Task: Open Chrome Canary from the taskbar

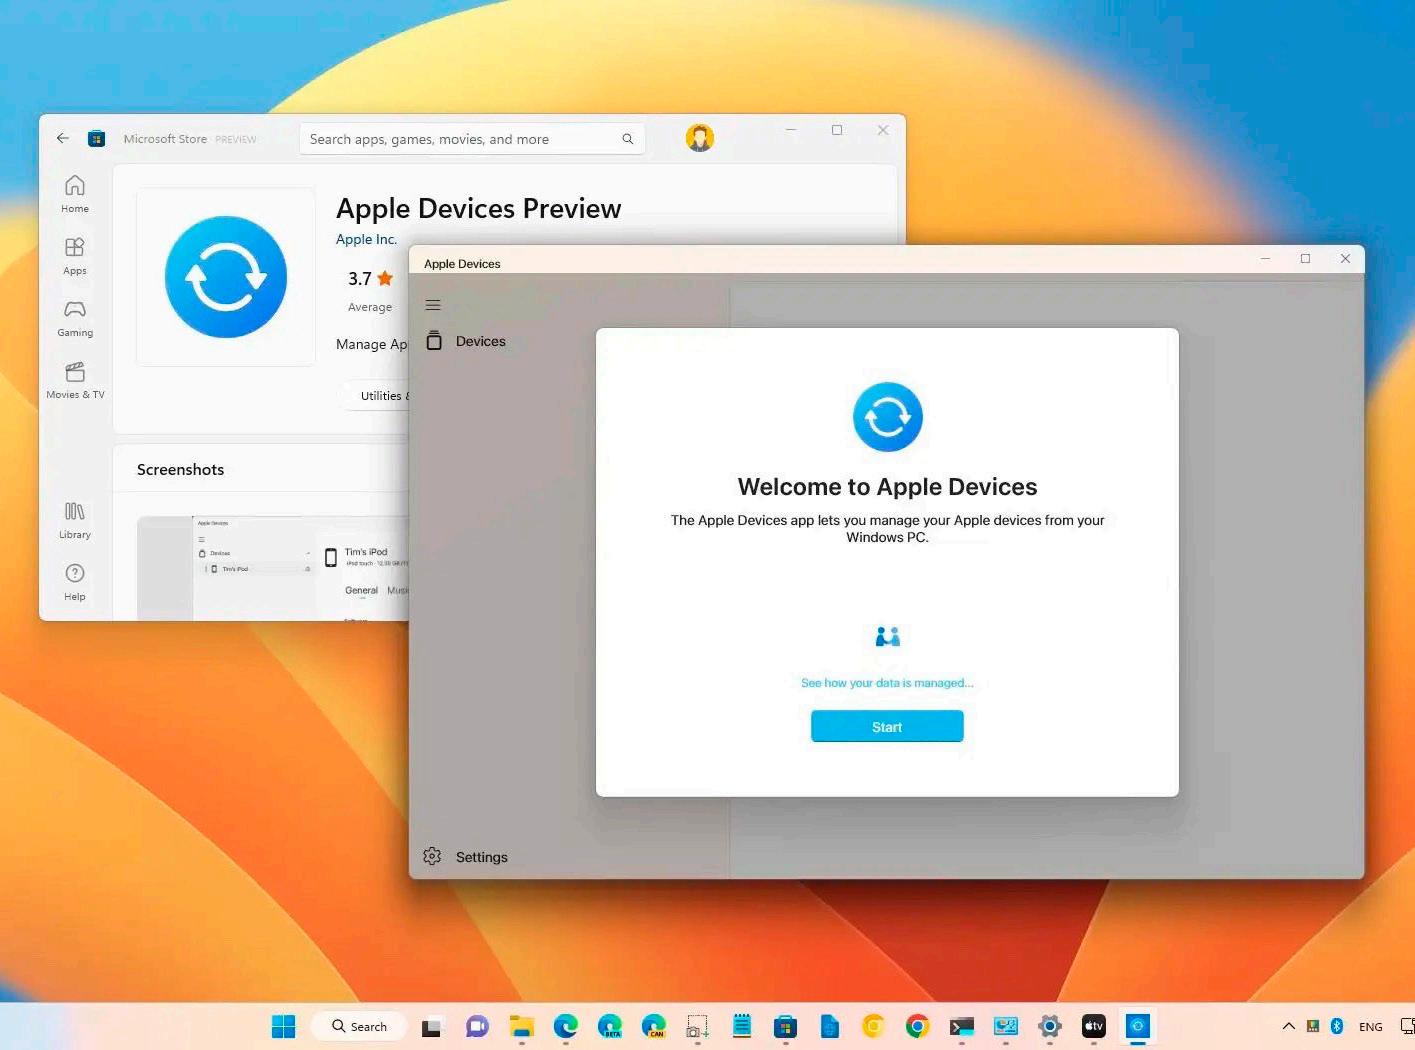Action: pos(874,1026)
